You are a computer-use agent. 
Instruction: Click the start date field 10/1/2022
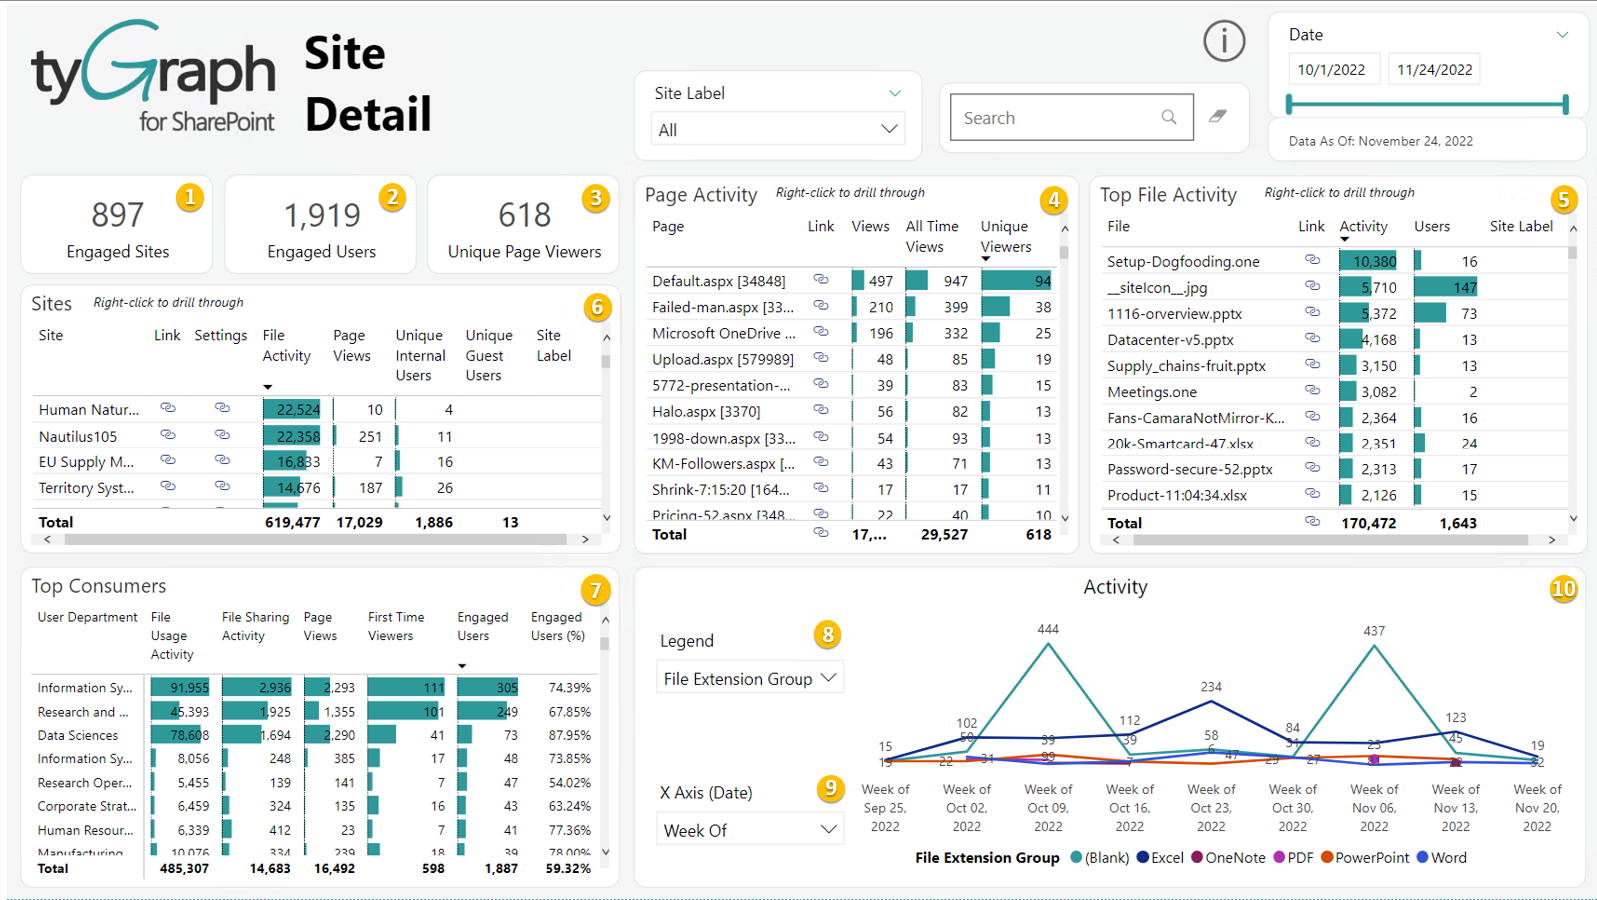1331,70
